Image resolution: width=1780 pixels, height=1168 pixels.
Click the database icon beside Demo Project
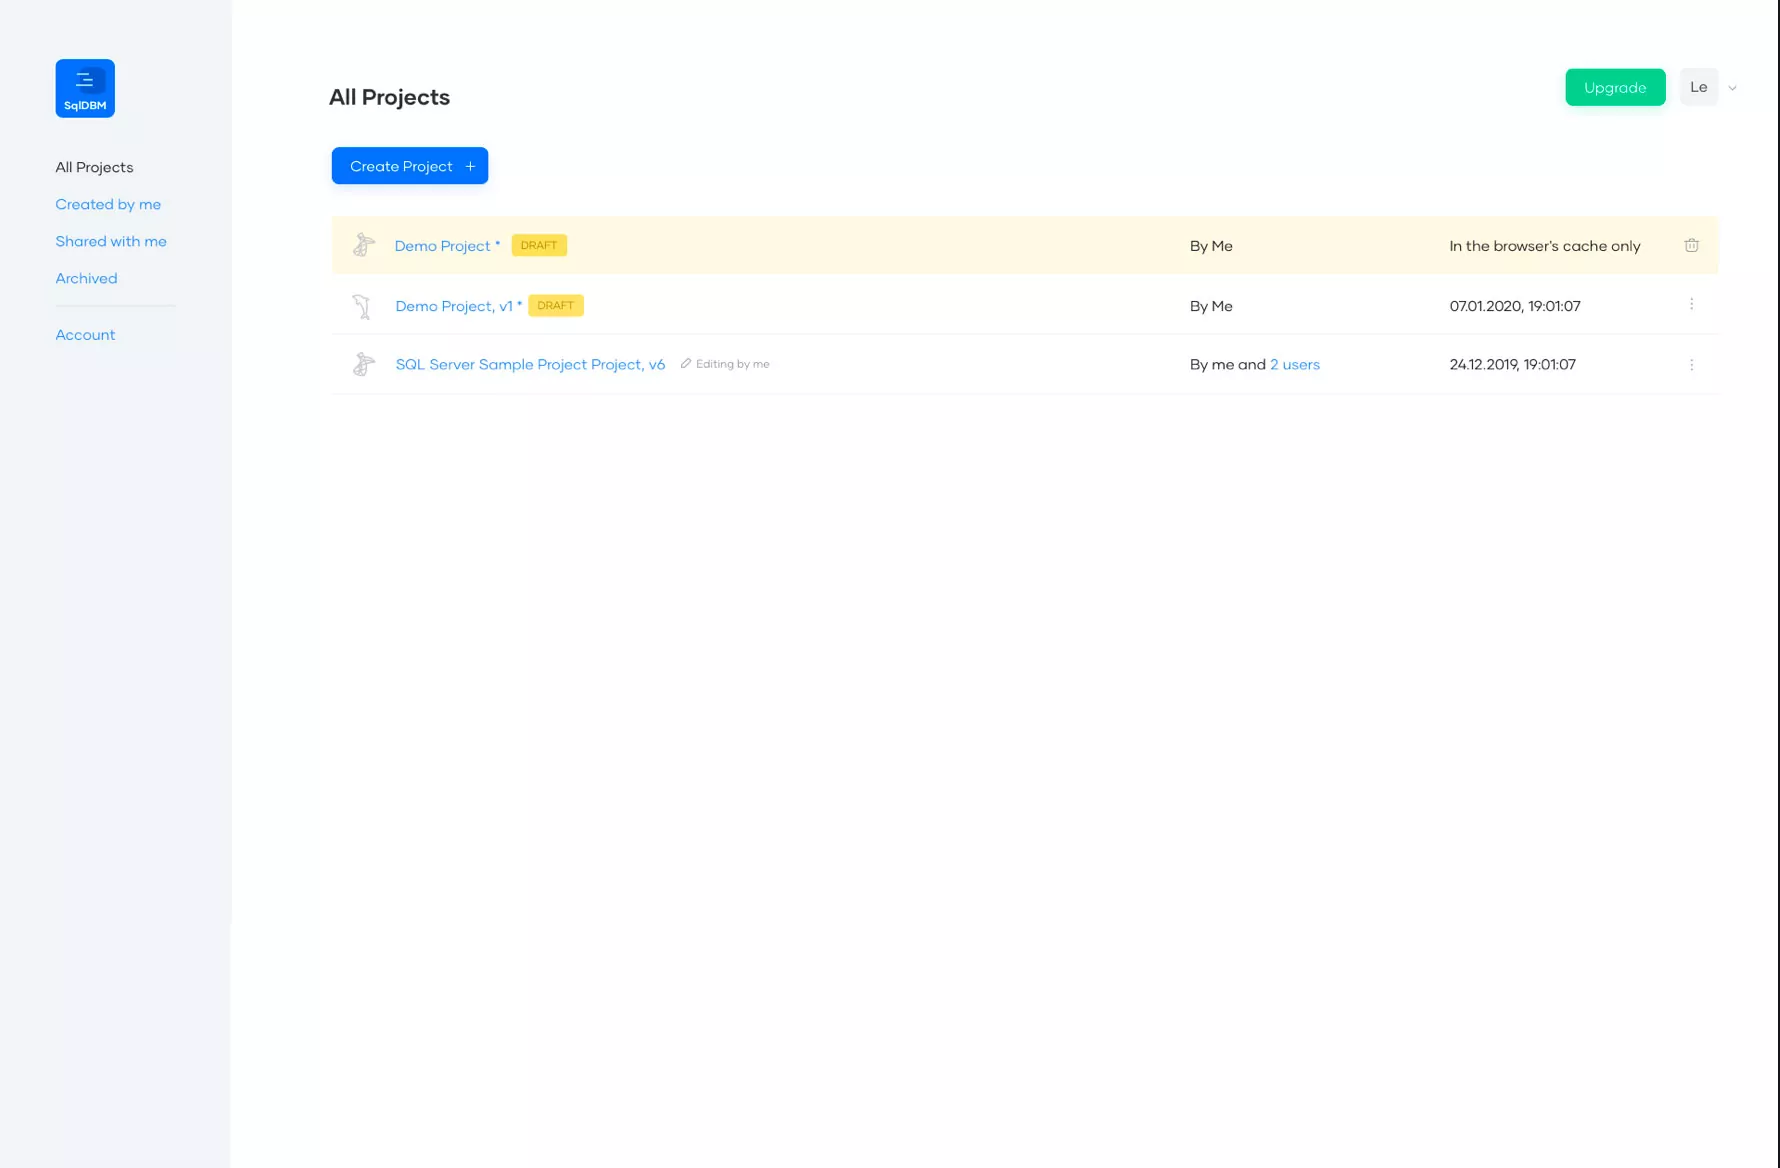(364, 245)
